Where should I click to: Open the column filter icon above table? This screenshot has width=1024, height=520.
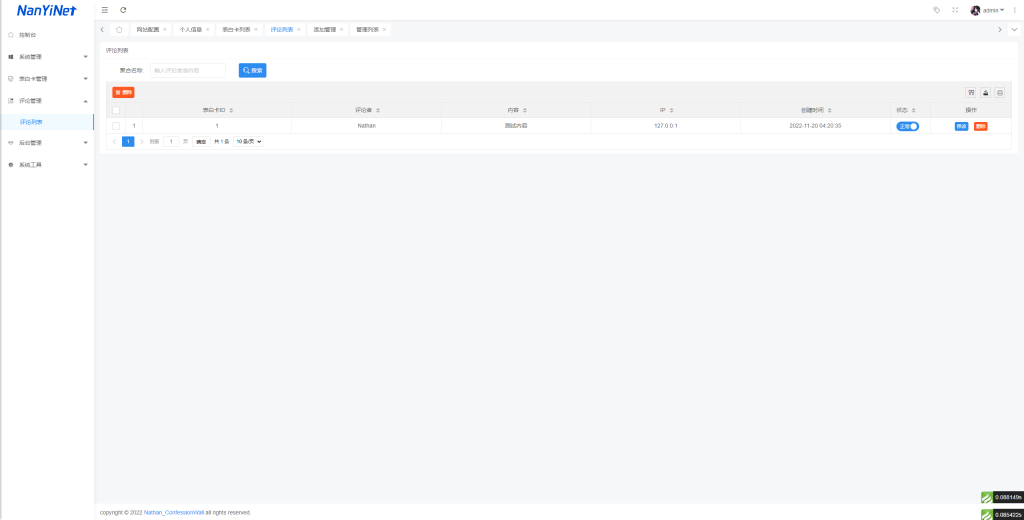970,92
